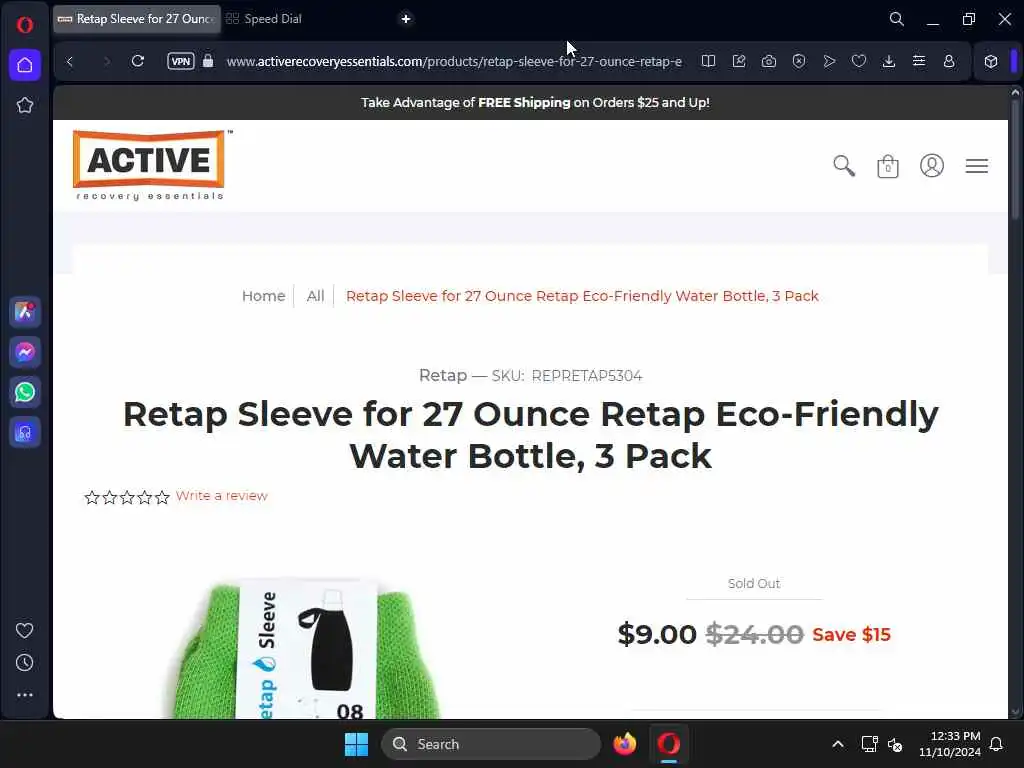Open Firefox from the taskbar
This screenshot has height=768, width=1024.
[x=624, y=744]
